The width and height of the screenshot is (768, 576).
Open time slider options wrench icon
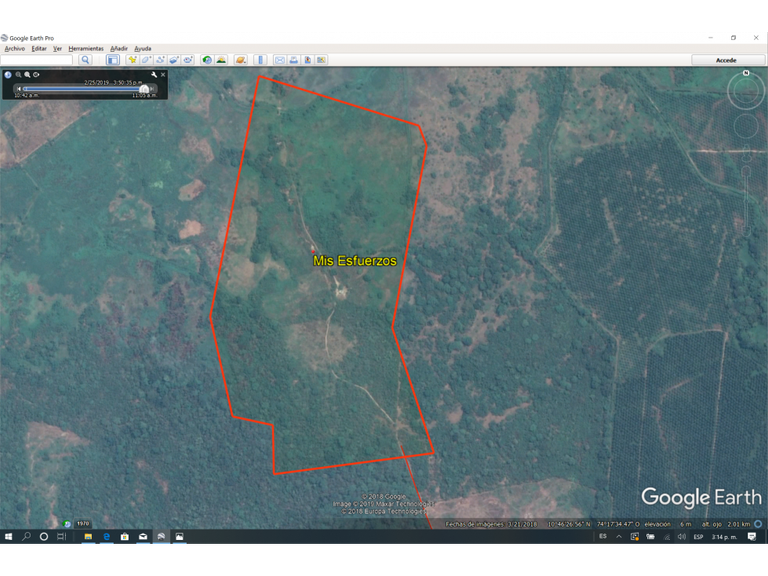tap(154, 74)
